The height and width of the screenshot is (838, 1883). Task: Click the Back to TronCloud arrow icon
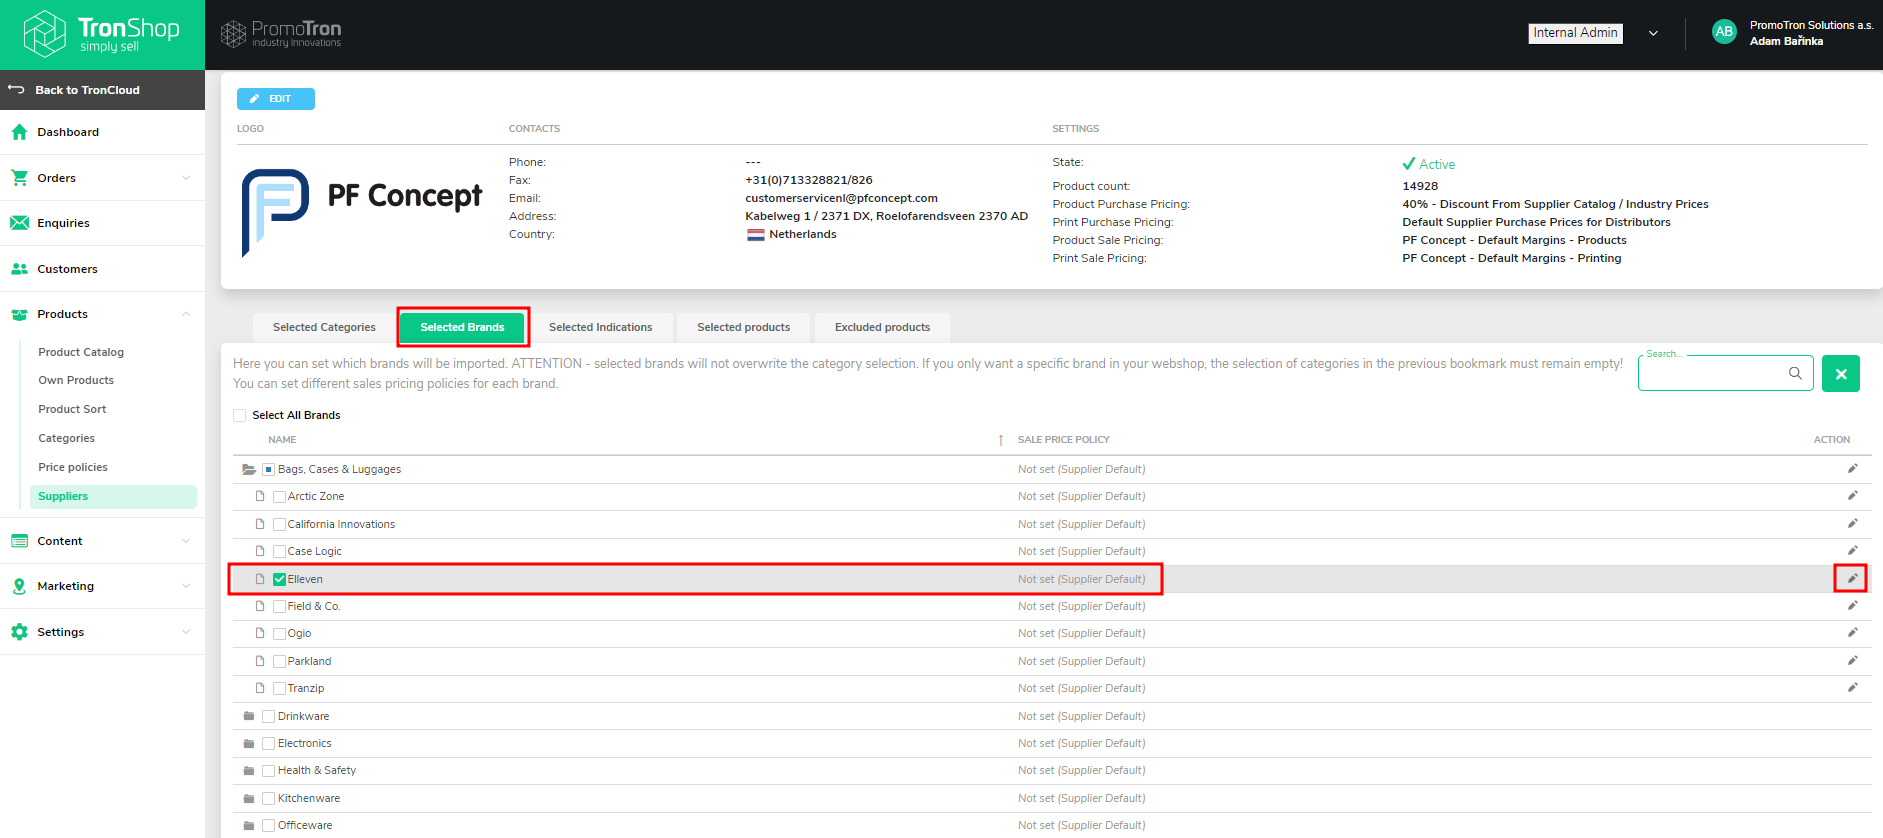point(16,90)
